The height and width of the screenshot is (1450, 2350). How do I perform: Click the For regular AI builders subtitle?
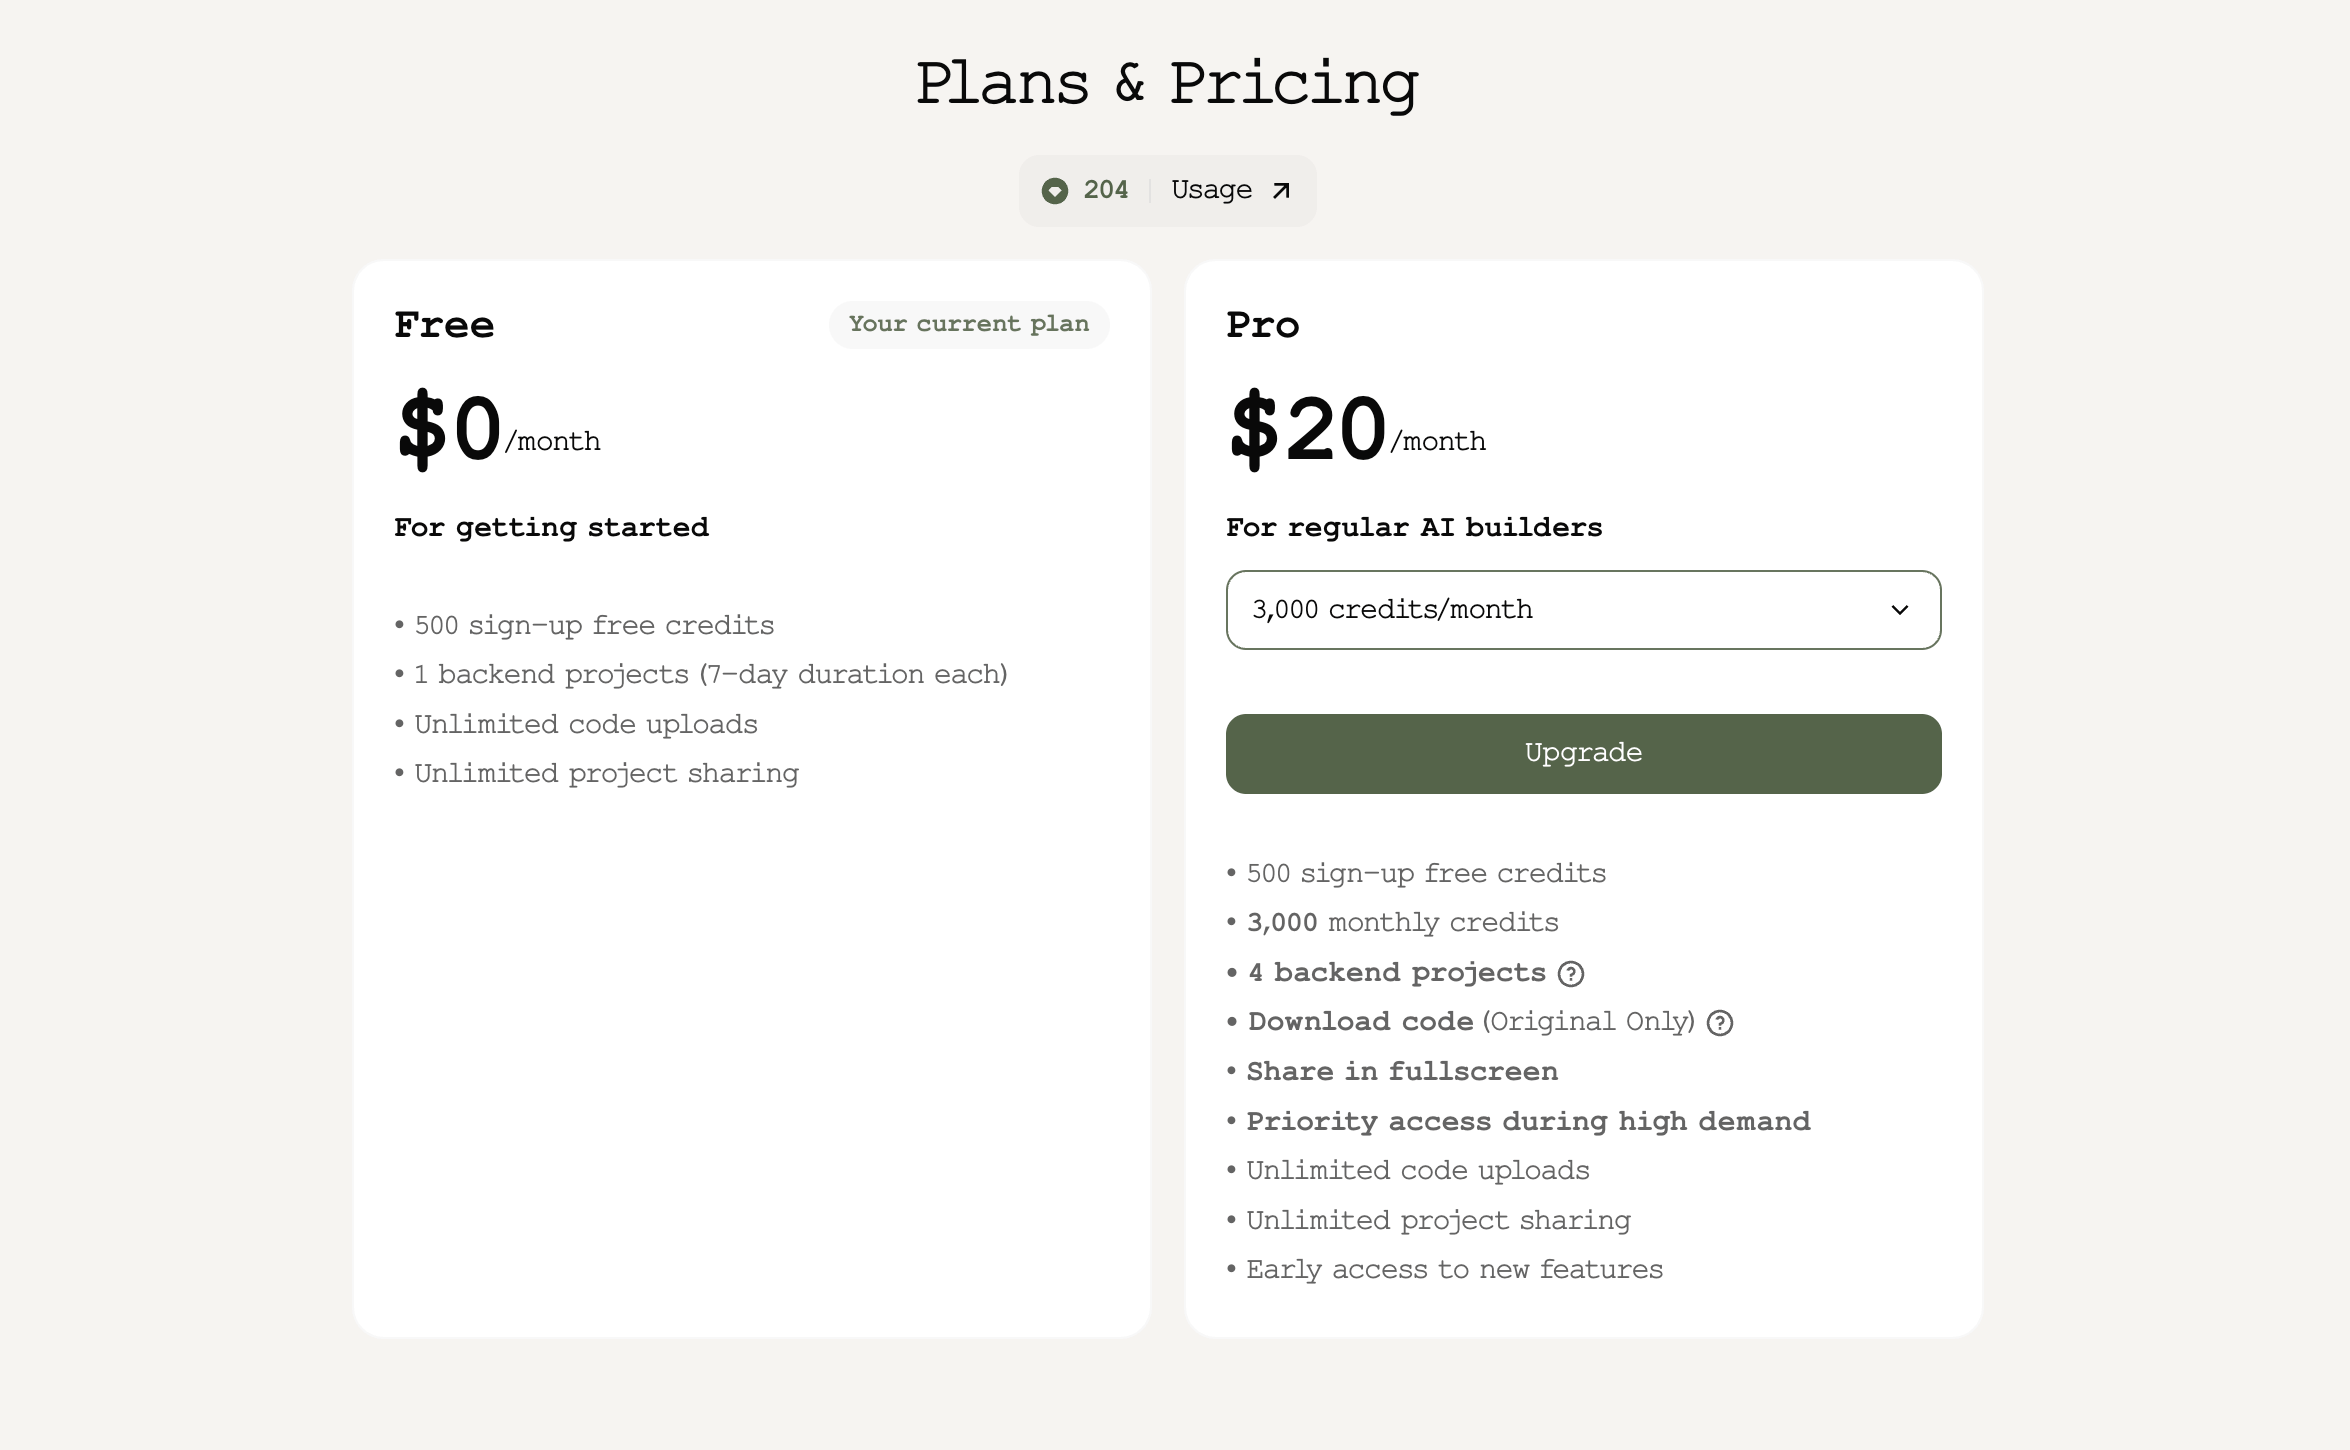coord(1414,527)
